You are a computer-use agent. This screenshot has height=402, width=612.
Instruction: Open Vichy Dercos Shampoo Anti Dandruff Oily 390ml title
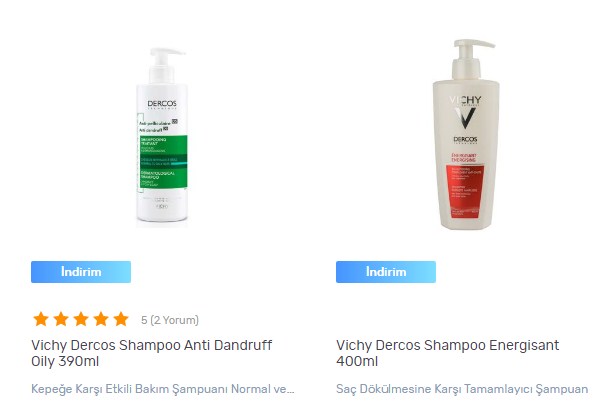(151, 353)
